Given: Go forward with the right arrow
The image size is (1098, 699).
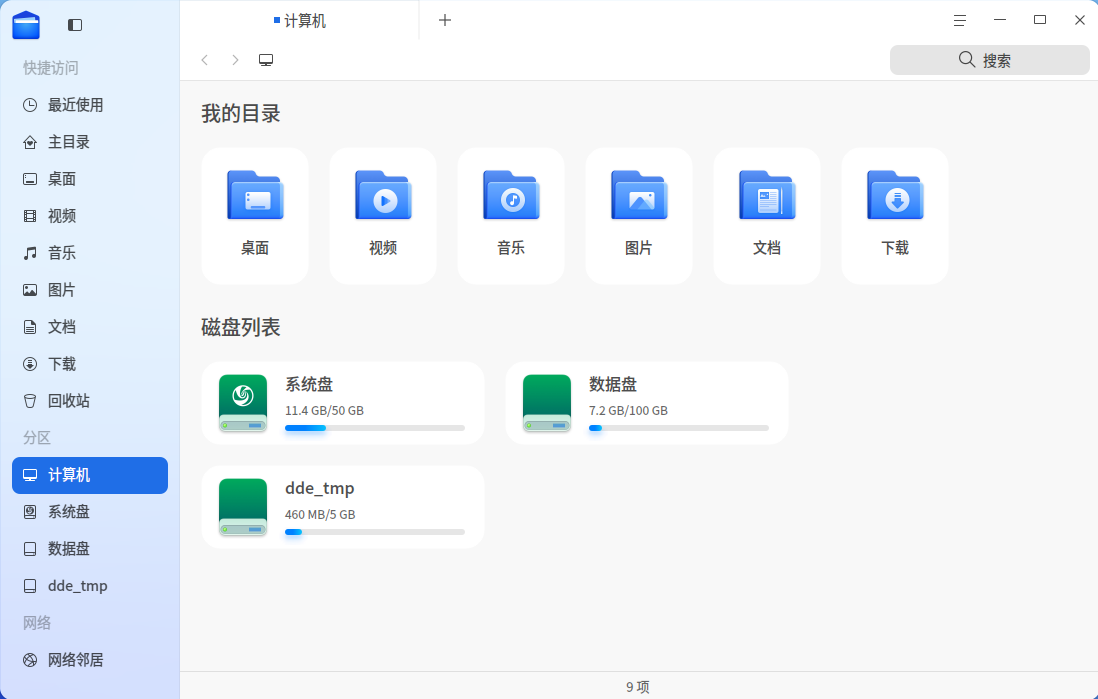Looking at the screenshot, I should (235, 60).
